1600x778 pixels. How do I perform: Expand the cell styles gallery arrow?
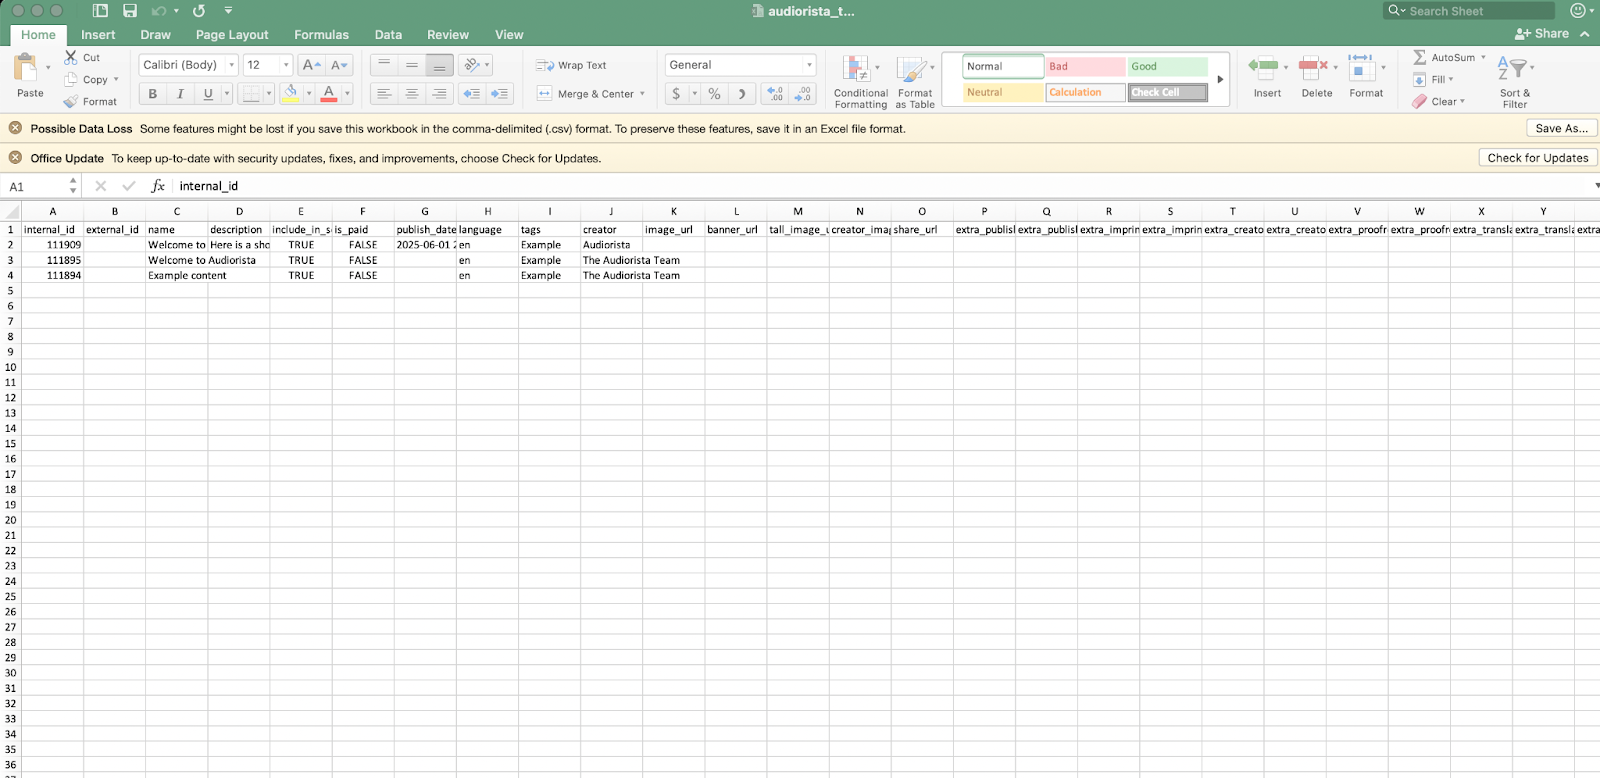coord(1220,79)
